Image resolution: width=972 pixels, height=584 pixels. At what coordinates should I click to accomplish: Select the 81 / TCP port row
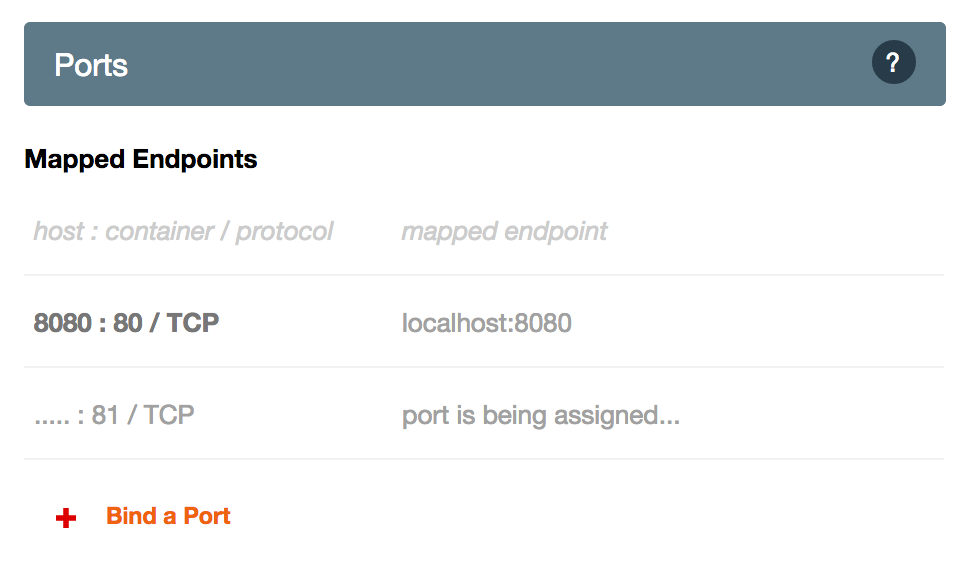(484, 414)
